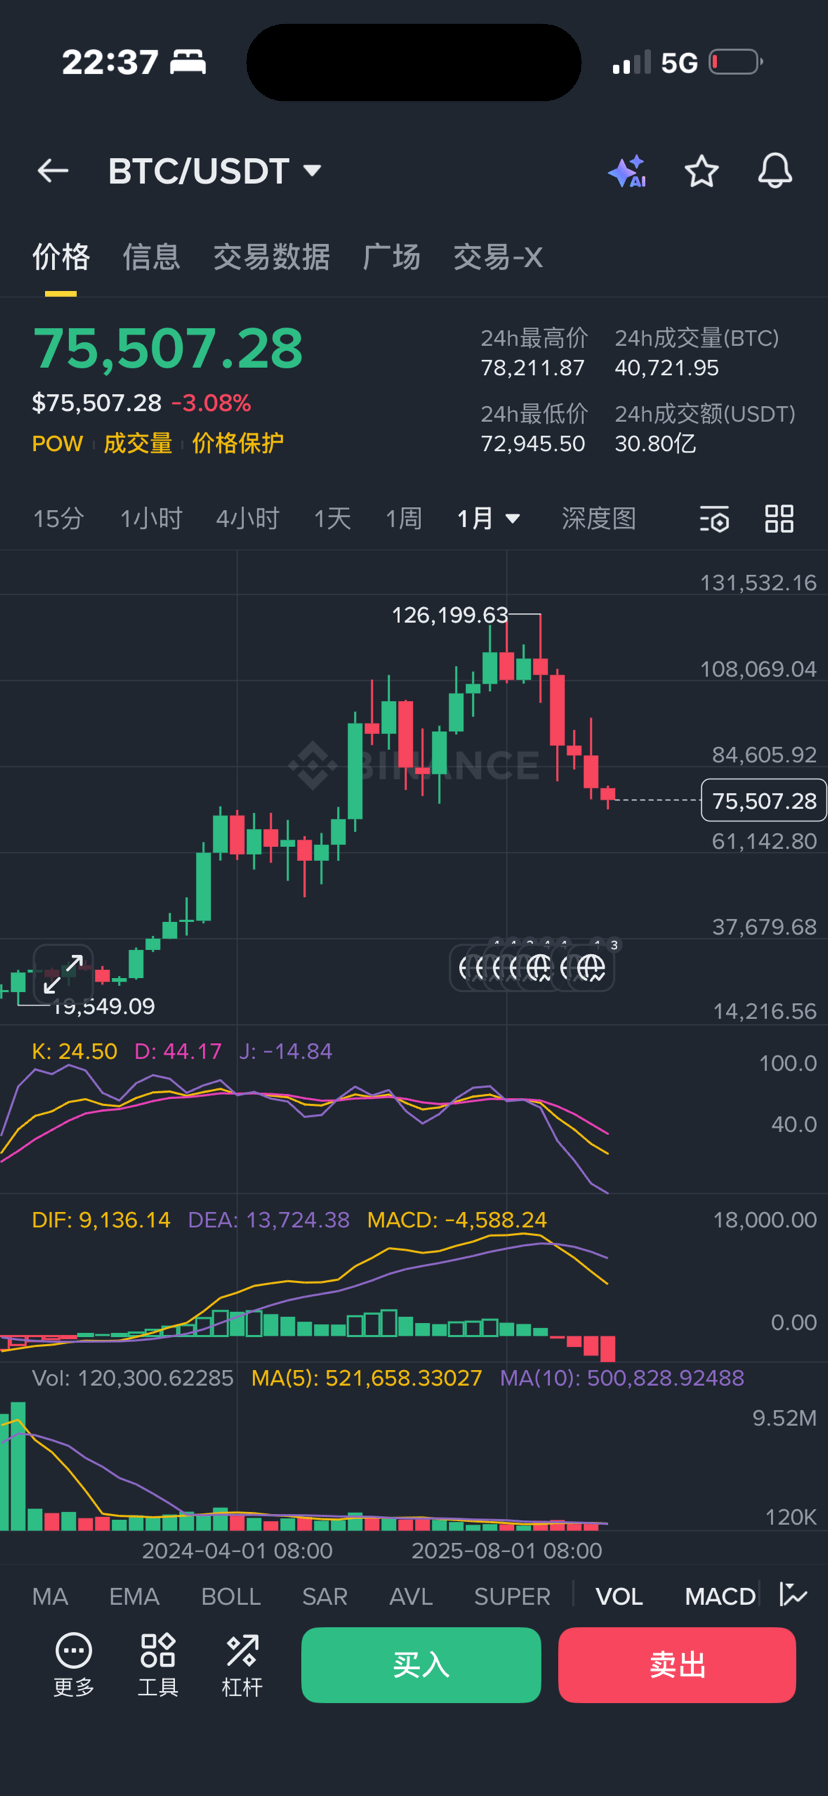Toggle the MA indicator
The height and width of the screenshot is (1796, 828).
coord(50,1596)
